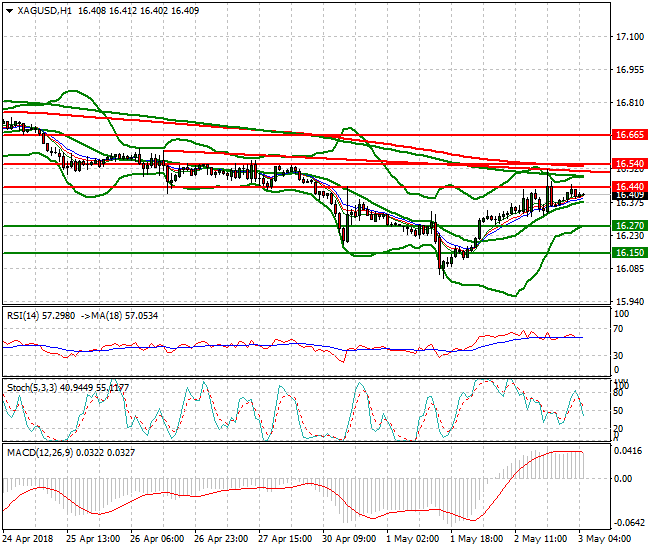650x550 pixels.
Task: Select the 24 Apr 2018 date on time axis
Action: [x=28, y=539]
